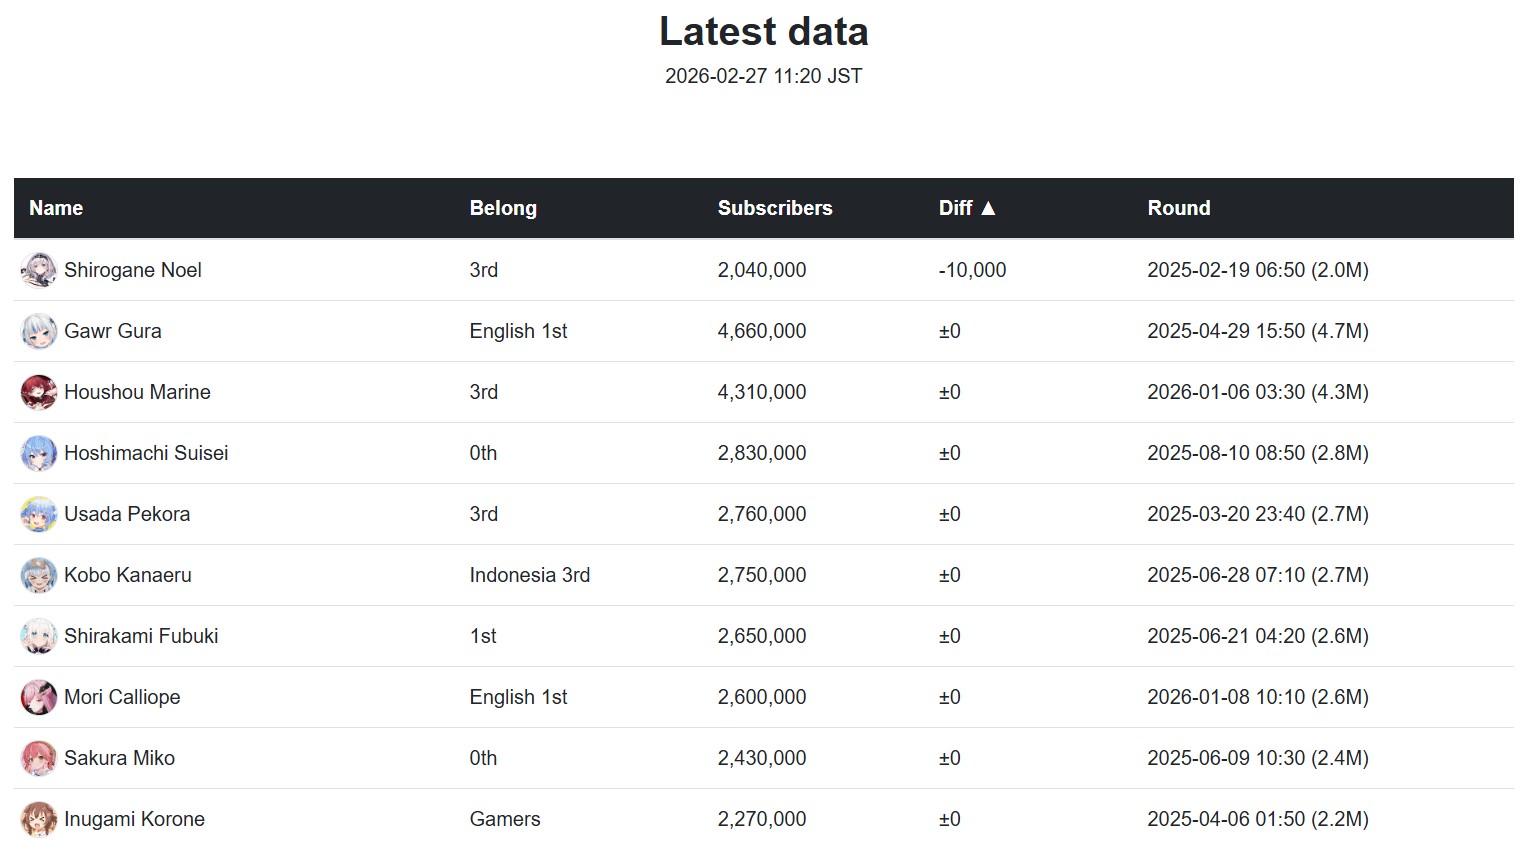Viewport: 1525px width, 845px height.
Task: Click subscriber count 2,830,000
Action: 762,453
